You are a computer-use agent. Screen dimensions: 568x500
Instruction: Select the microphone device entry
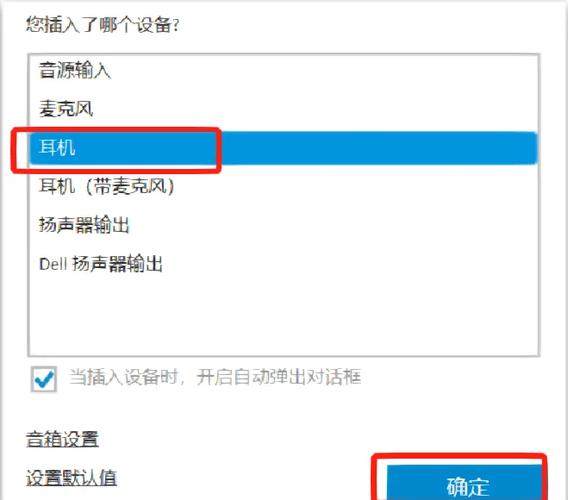point(284,109)
